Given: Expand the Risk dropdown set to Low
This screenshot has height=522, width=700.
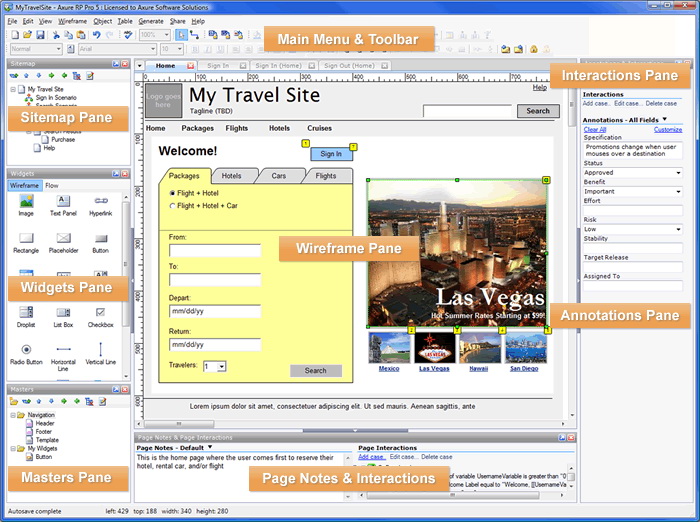Looking at the screenshot, I should (x=633, y=229).
